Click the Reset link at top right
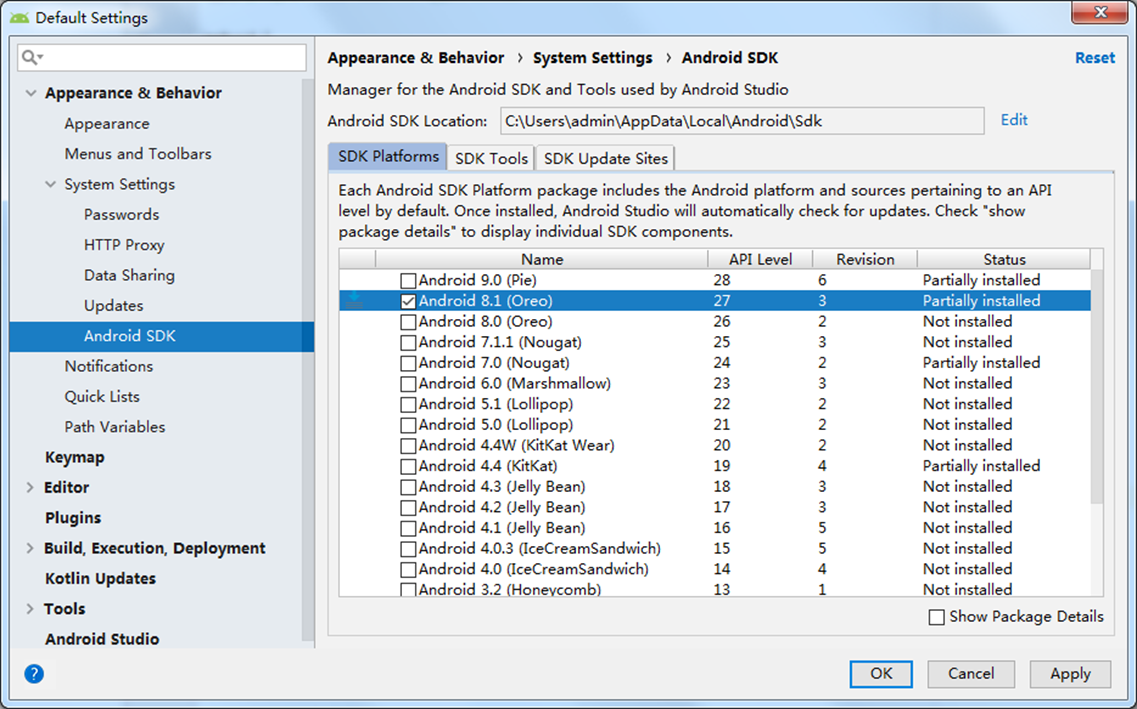The image size is (1137, 709). tap(1094, 58)
